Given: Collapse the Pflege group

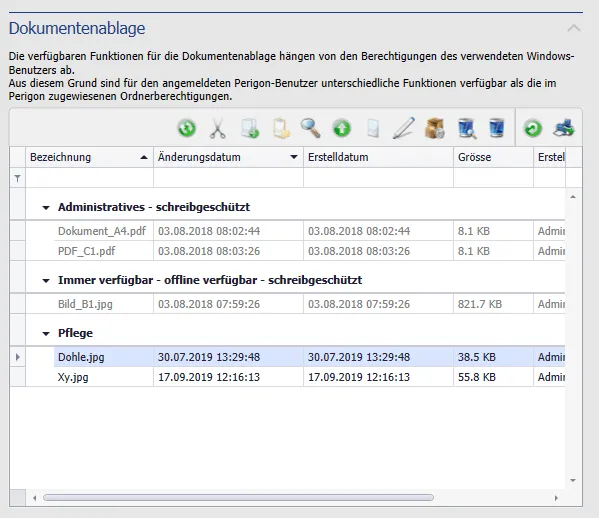Looking at the screenshot, I should point(46,334).
